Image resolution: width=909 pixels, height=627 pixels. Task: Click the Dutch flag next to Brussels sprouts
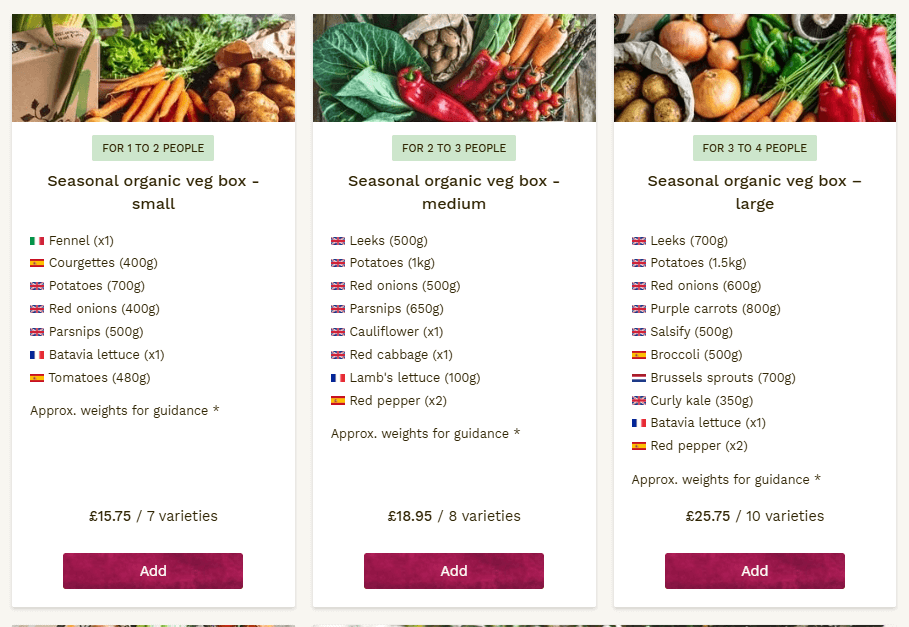tap(639, 378)
